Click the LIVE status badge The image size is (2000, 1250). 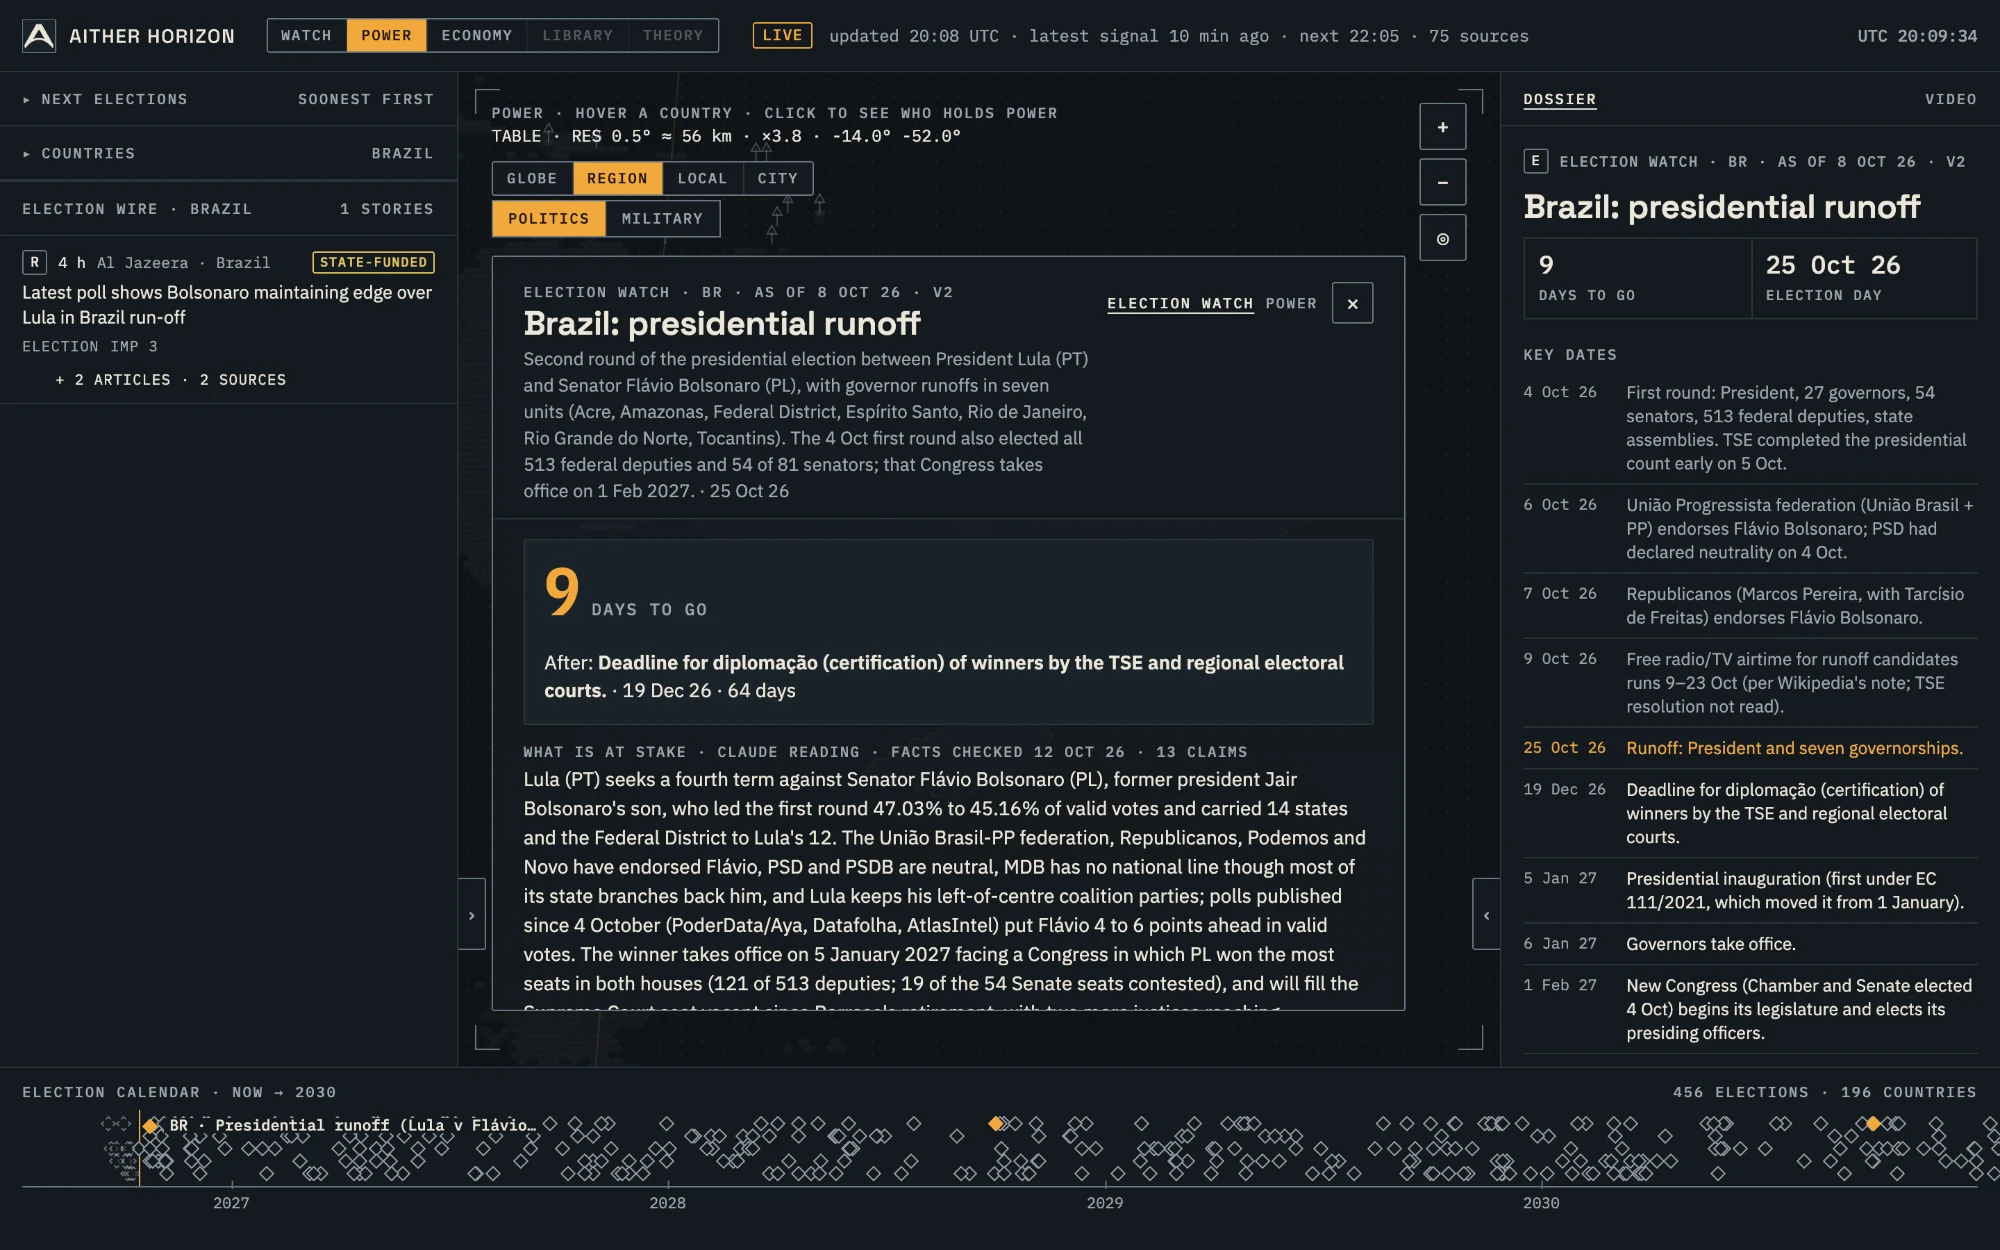click(782, 35)
